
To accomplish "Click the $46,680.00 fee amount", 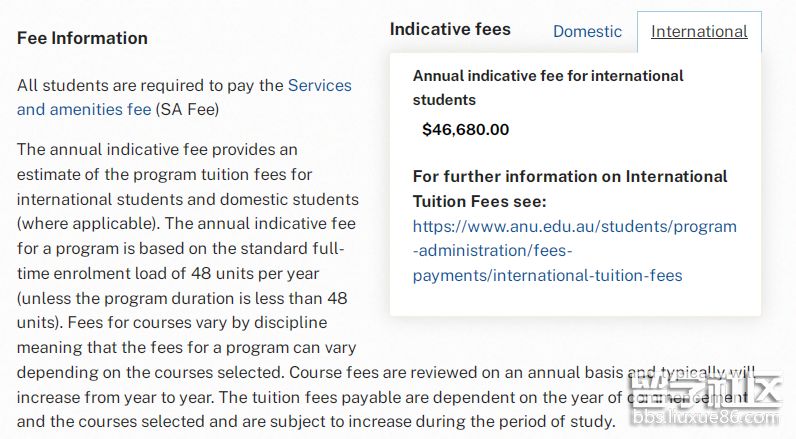I will click(465, 129).
